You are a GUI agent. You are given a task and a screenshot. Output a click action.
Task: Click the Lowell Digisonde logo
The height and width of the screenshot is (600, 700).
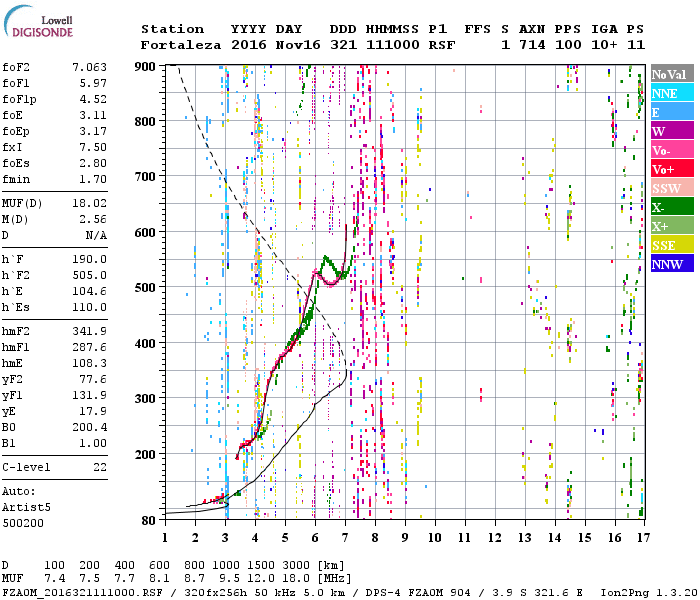pyautogui.click(x=38, y=21)
